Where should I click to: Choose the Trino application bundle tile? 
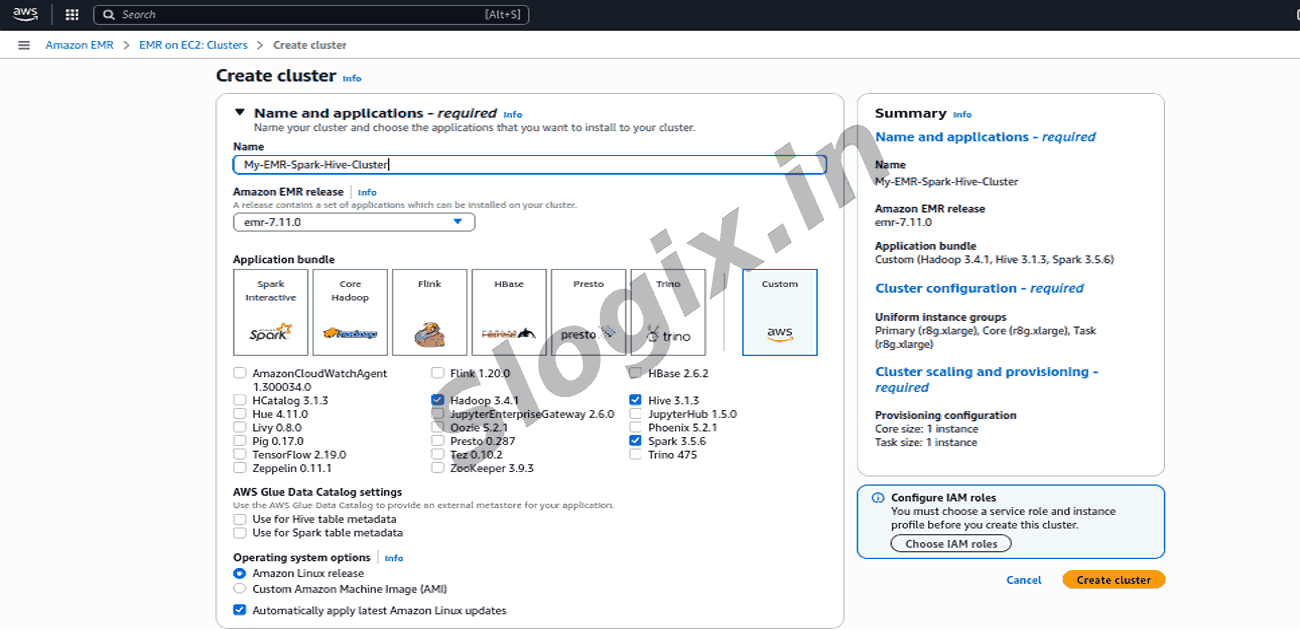click(668, 312)
